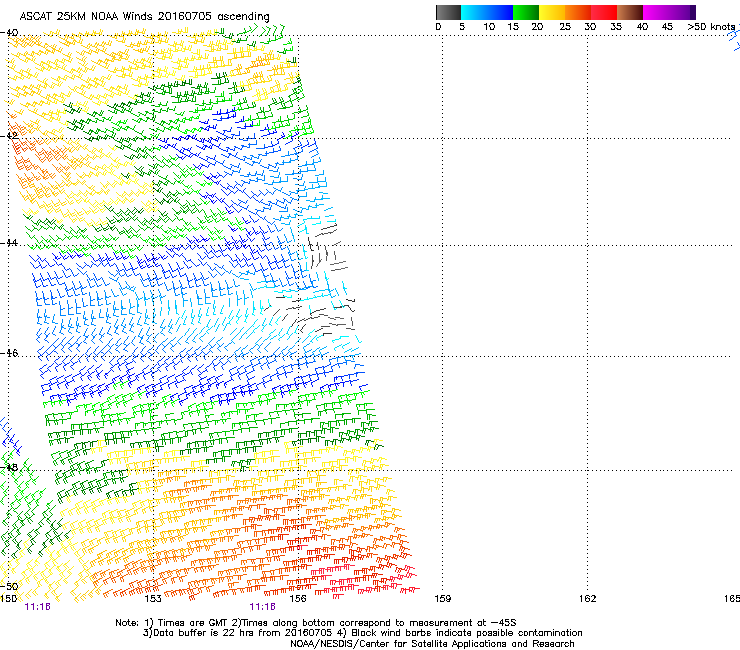740x650 pixels.
Task: Pick the yellow 20-25 knots legend swatch
Action: click(x=552, y=12)
